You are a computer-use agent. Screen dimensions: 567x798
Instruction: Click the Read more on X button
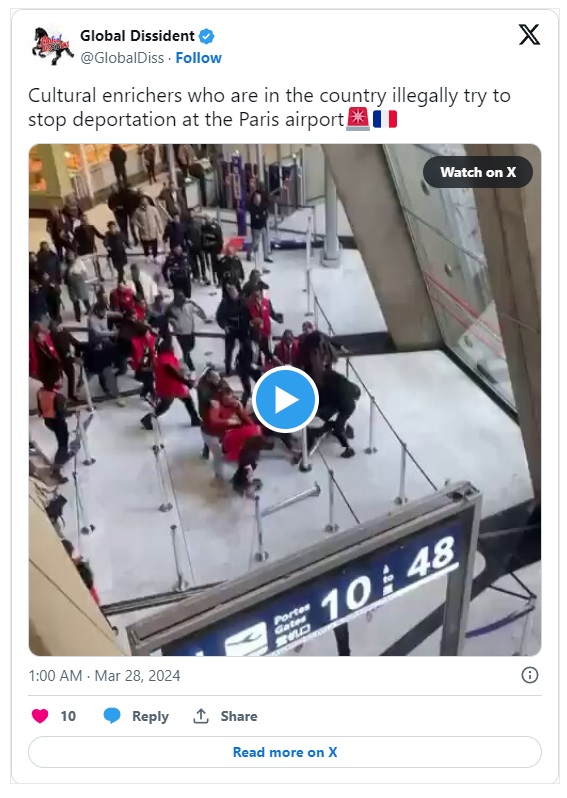(x=285, y=752)
